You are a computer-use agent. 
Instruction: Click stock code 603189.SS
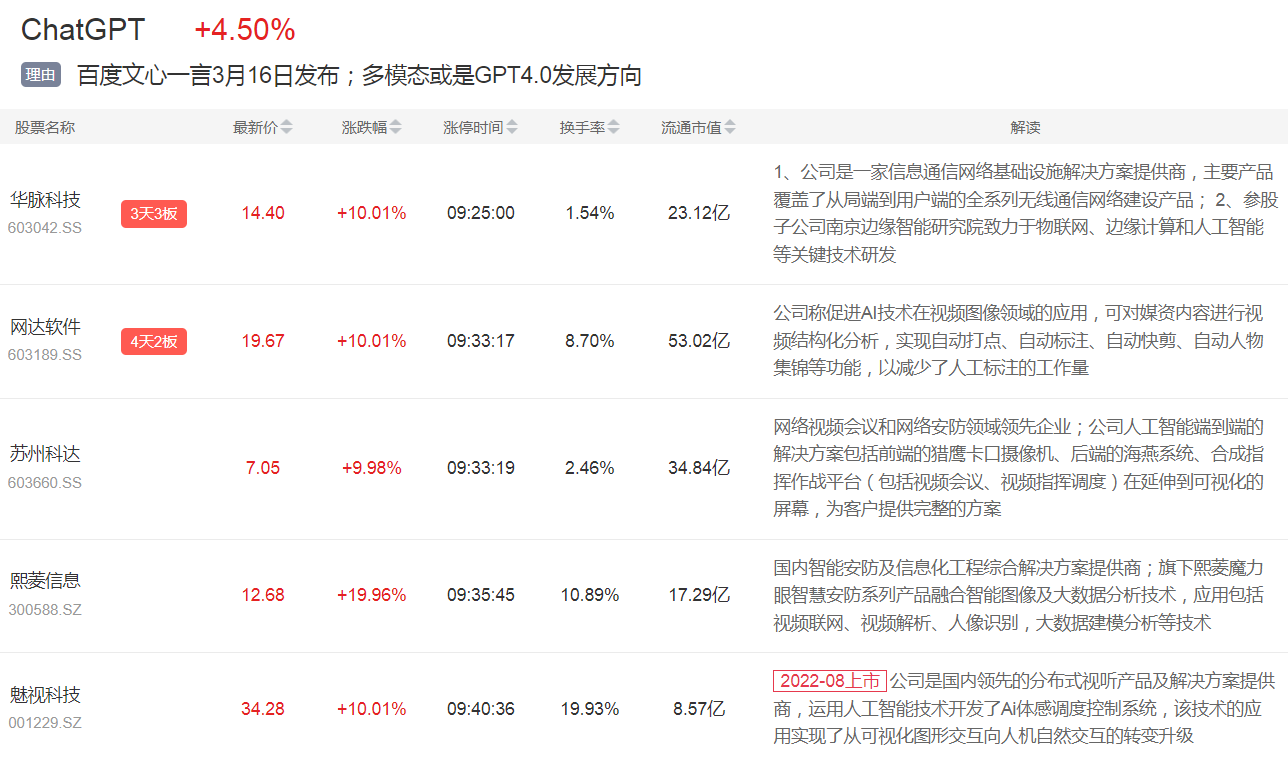[x=45, y=355]
